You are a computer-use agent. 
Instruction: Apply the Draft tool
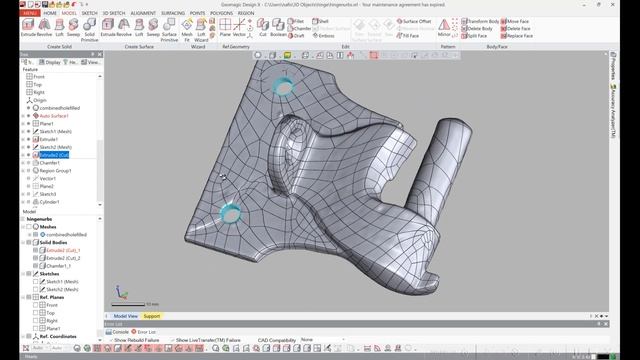point(296,36)
